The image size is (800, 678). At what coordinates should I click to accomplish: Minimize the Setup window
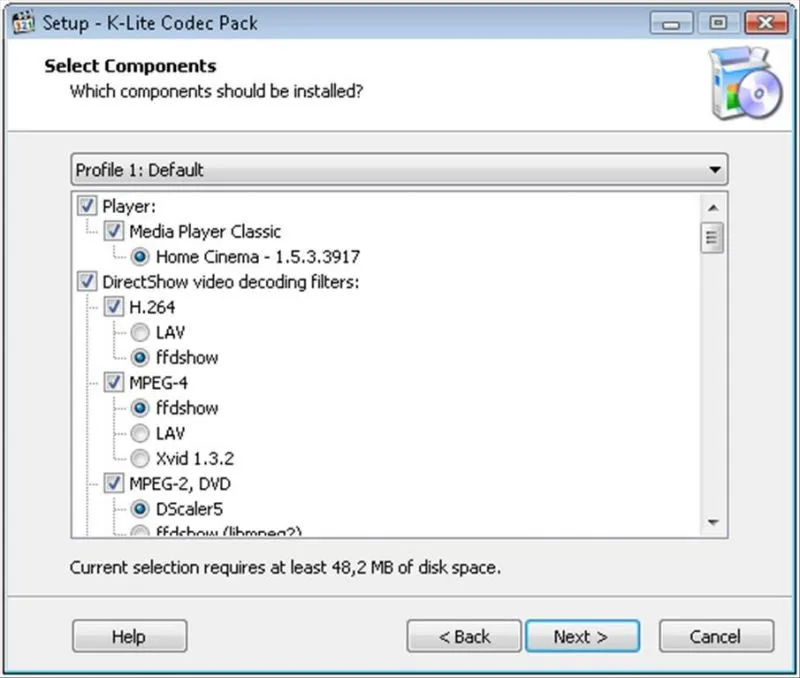[671, 23]
